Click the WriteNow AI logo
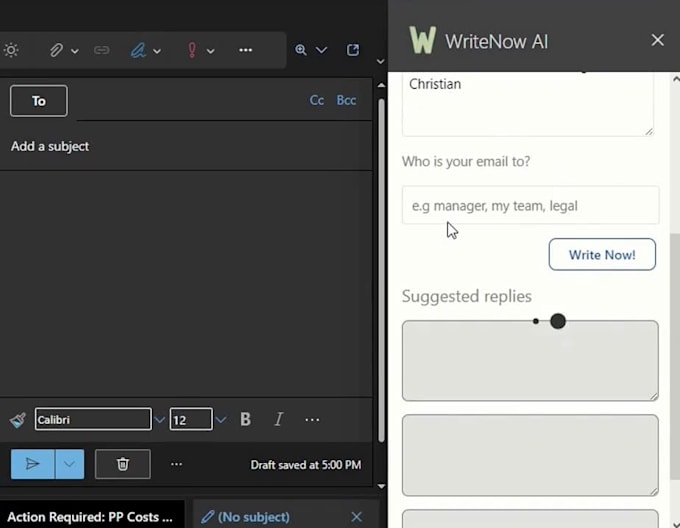 coord(422,40)
